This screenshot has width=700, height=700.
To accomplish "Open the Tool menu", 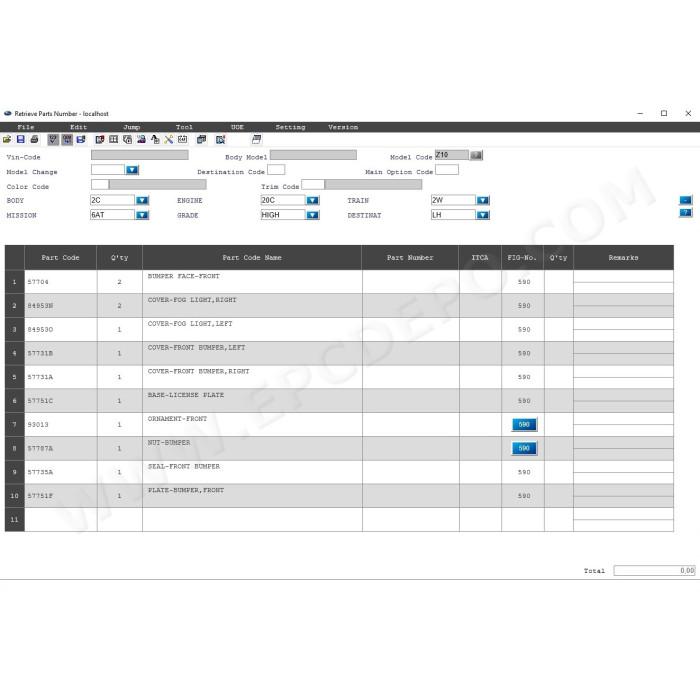I will point(184,127).
